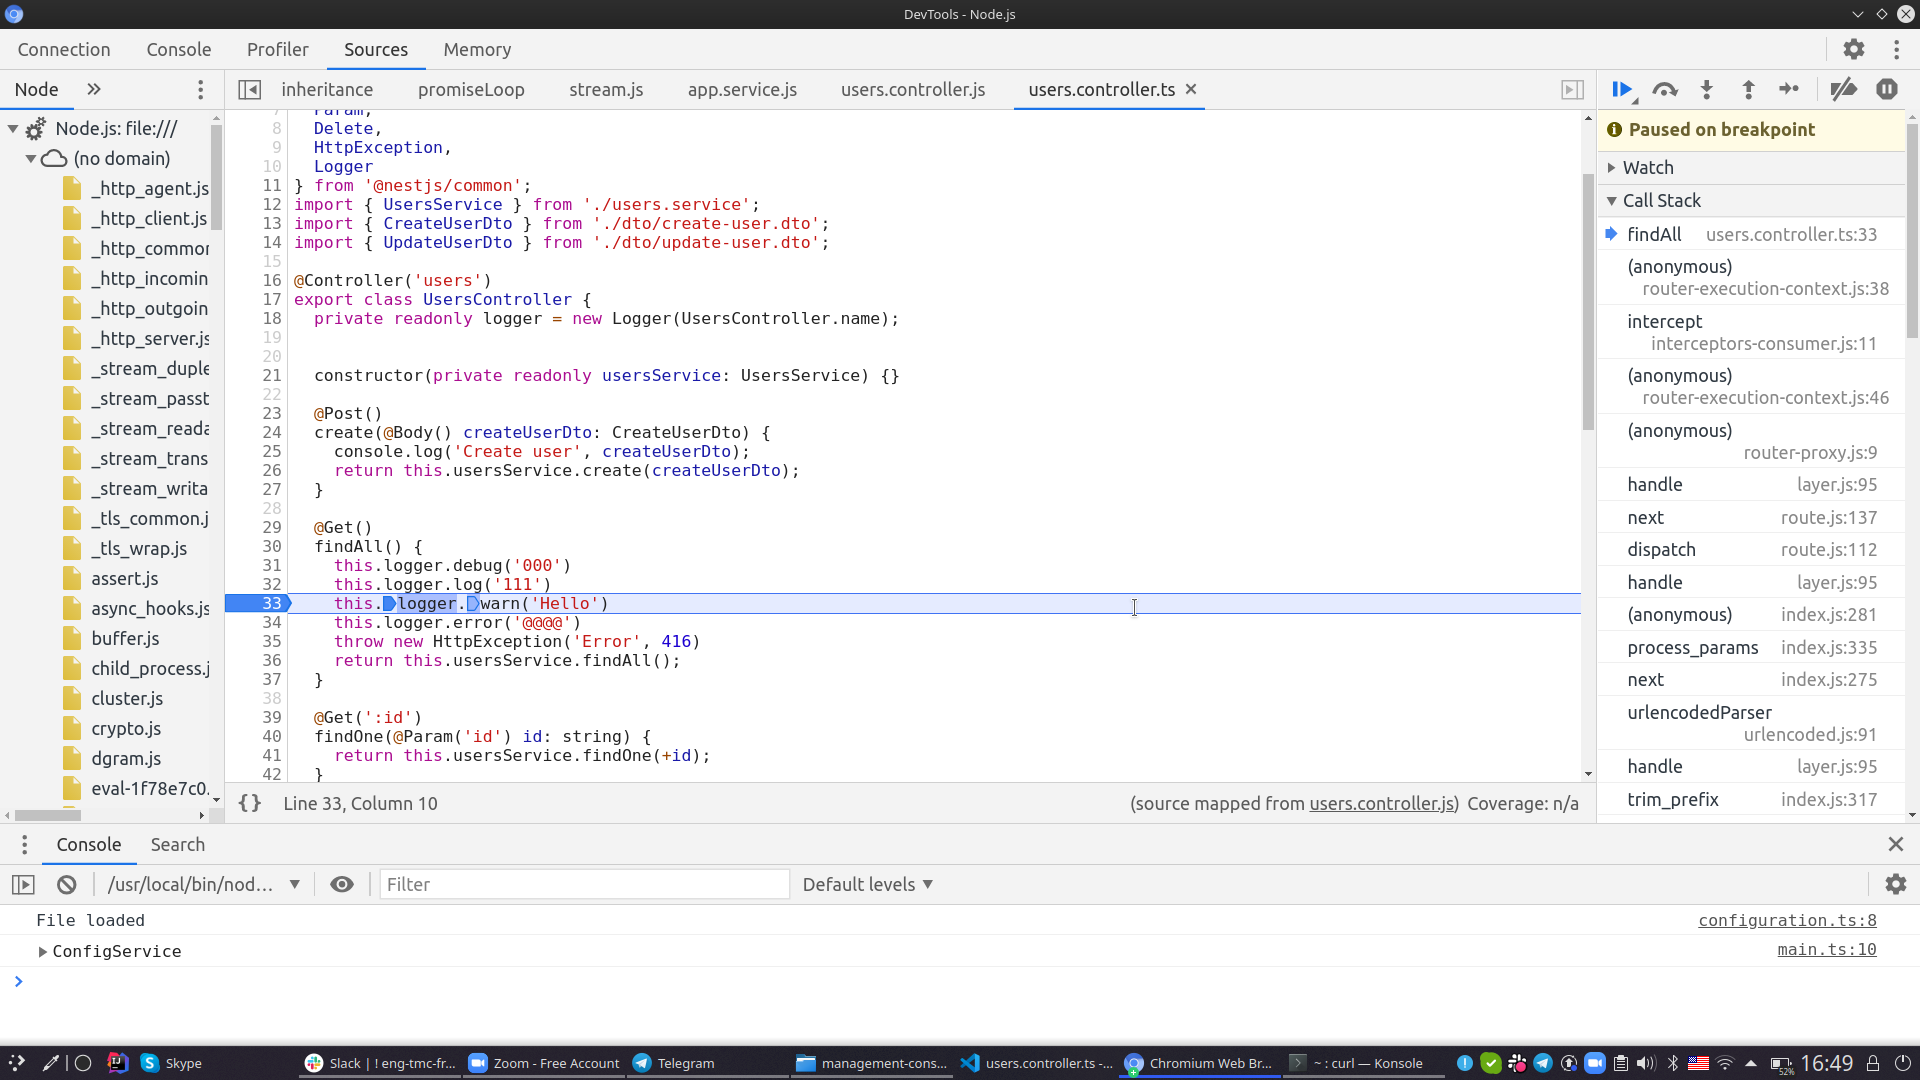This screenshot has height=1080, width=1920.
Task: Click the Step debugger icon
Action: 1789,90
